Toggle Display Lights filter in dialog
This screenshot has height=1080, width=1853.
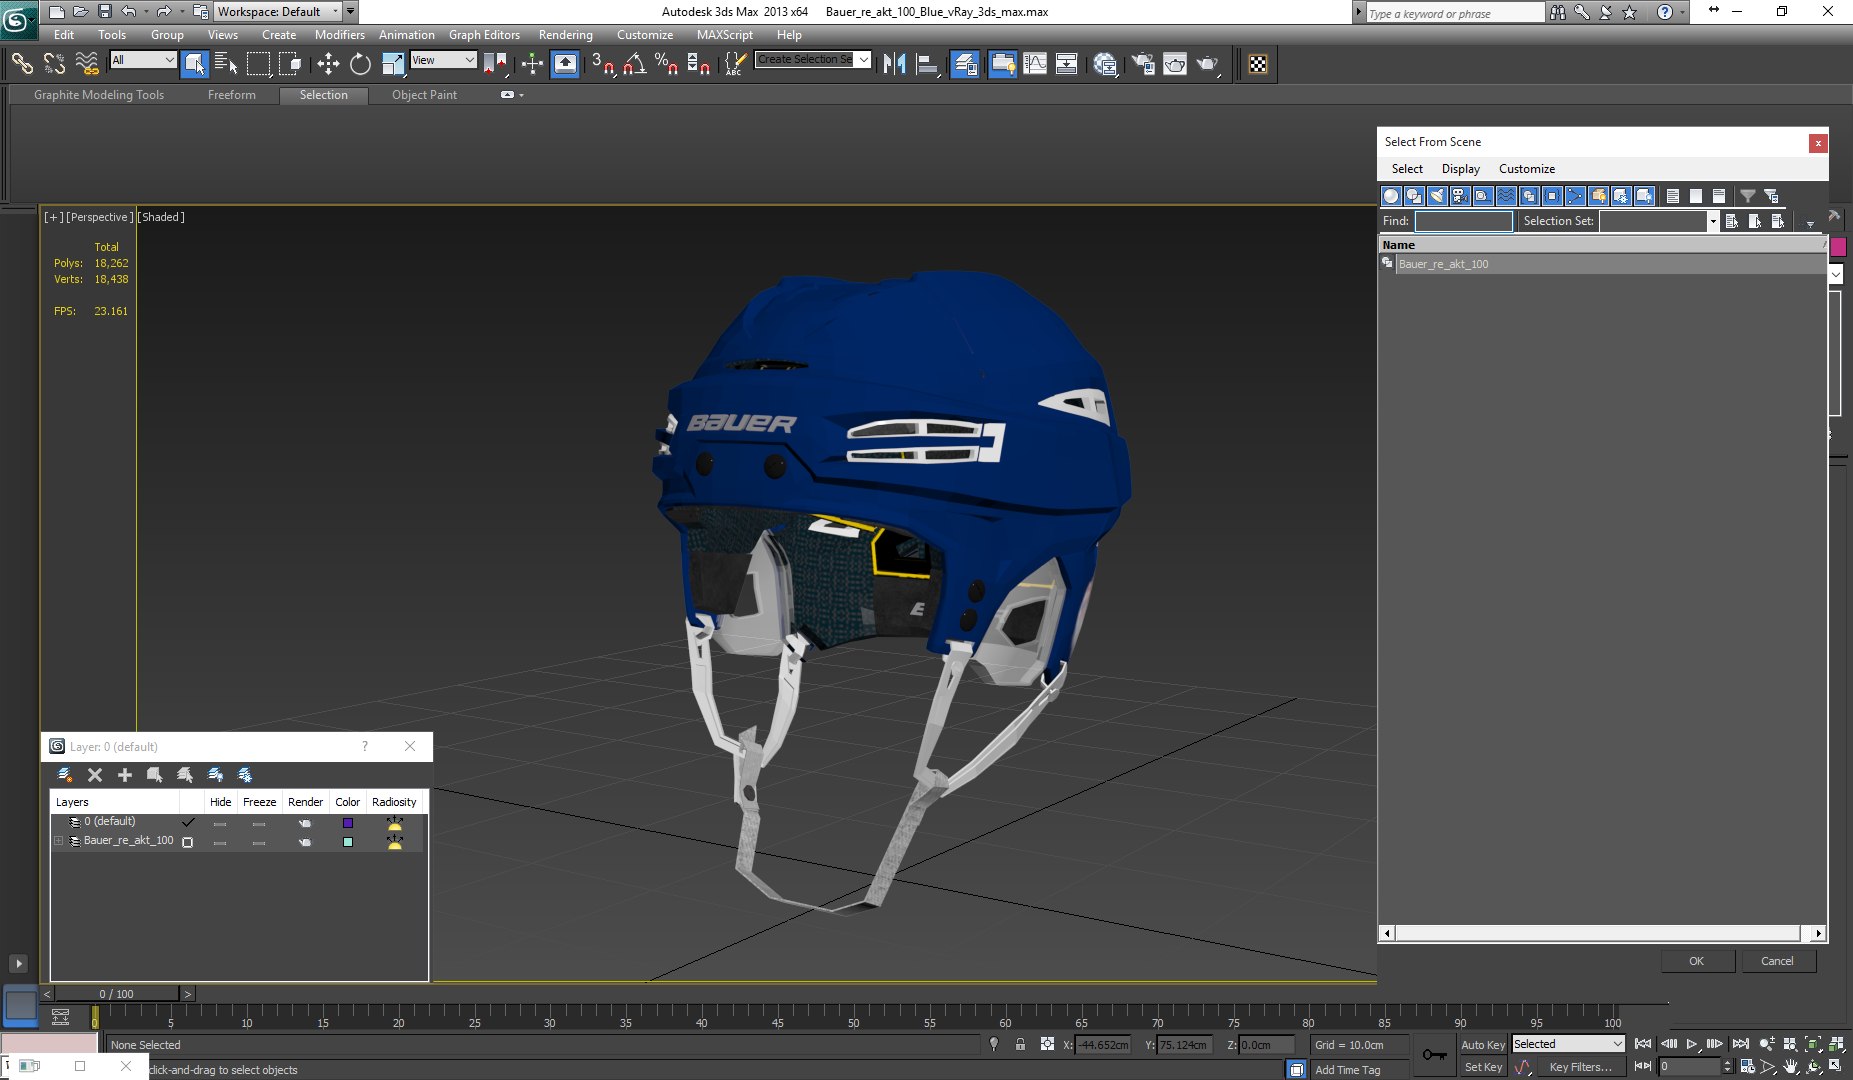coord(1437,196)
